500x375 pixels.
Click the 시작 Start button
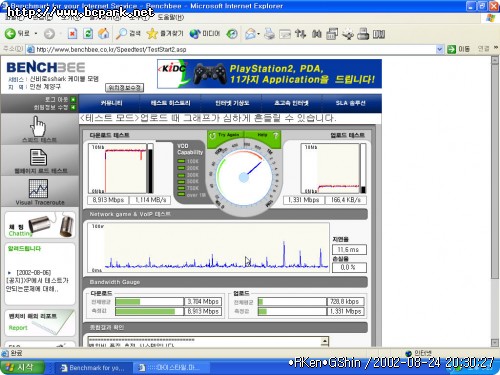click(22, 368)
